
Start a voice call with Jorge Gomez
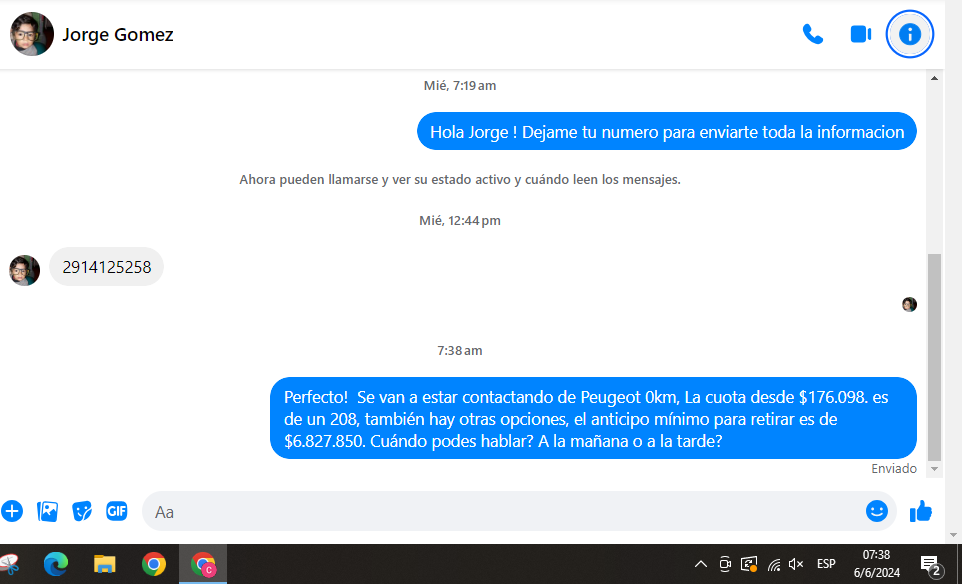pos(812,34)
